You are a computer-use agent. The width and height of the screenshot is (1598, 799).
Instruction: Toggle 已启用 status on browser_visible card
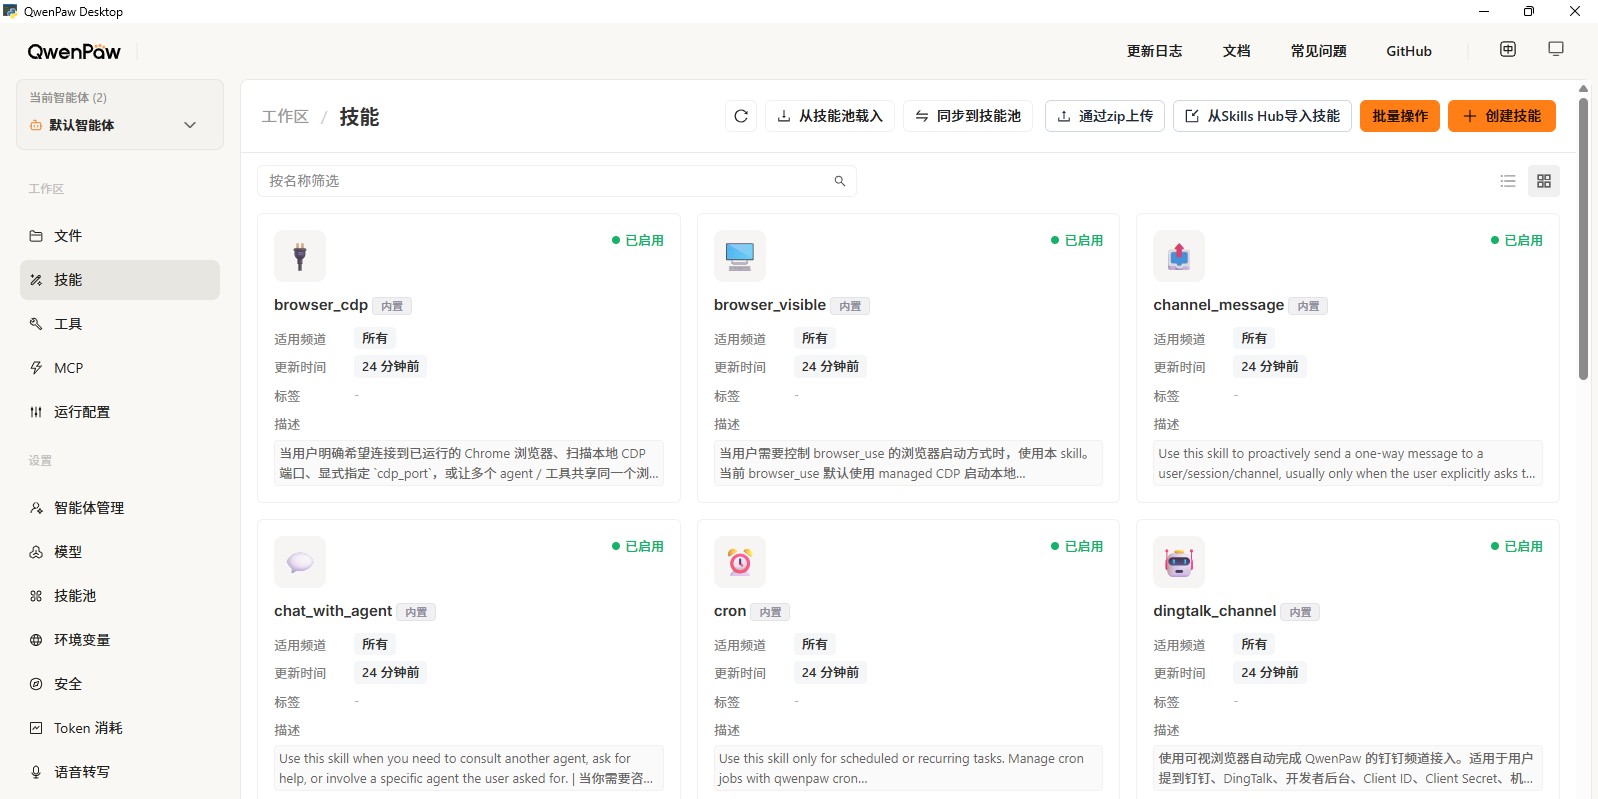(1077, 240)
